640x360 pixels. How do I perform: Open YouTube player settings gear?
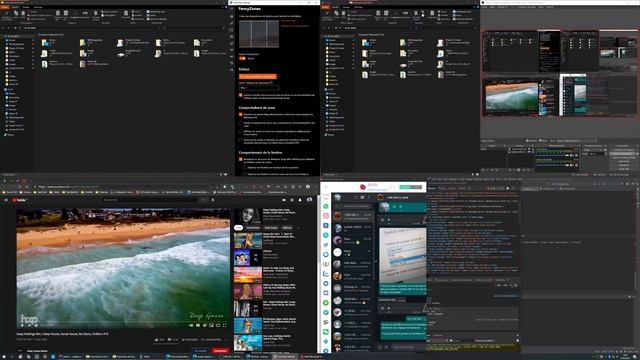[x=204, y=325]
